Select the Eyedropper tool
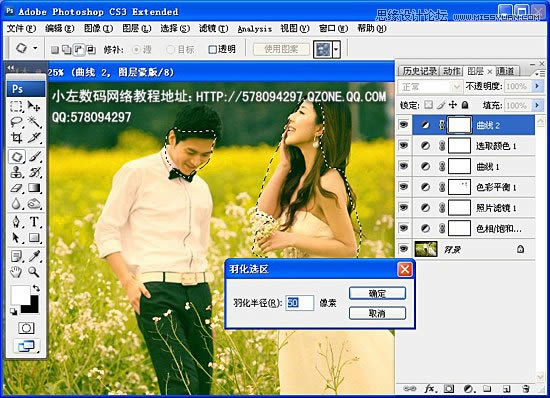550x398 pixels. 34,256
